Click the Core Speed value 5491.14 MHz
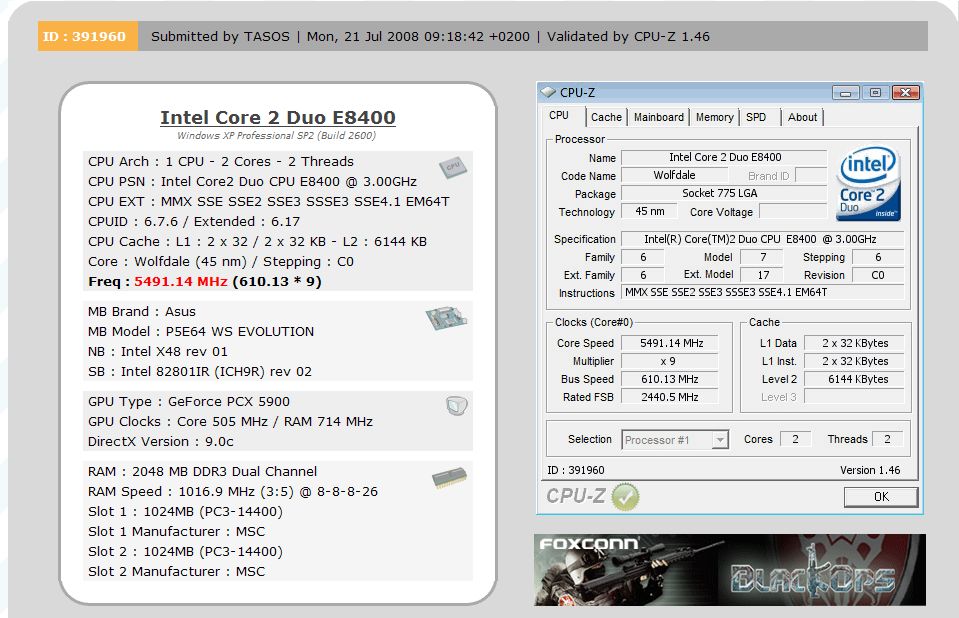Viewport: 959px width, 618px height. point(671,343)
